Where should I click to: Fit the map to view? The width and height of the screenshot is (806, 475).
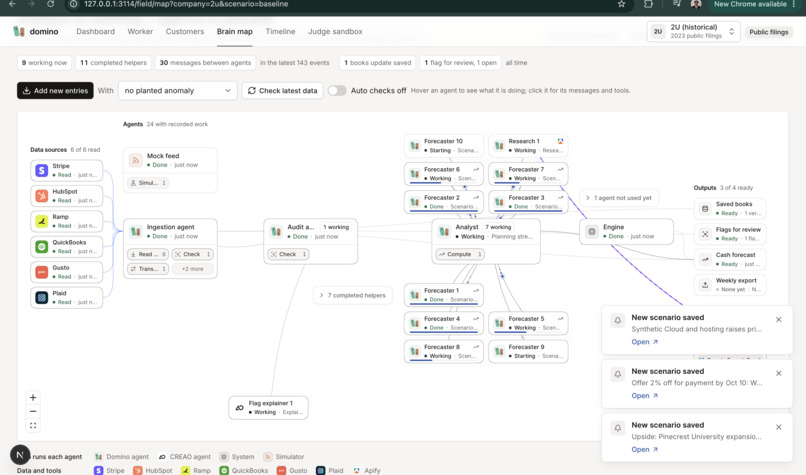tap(33, 426)
